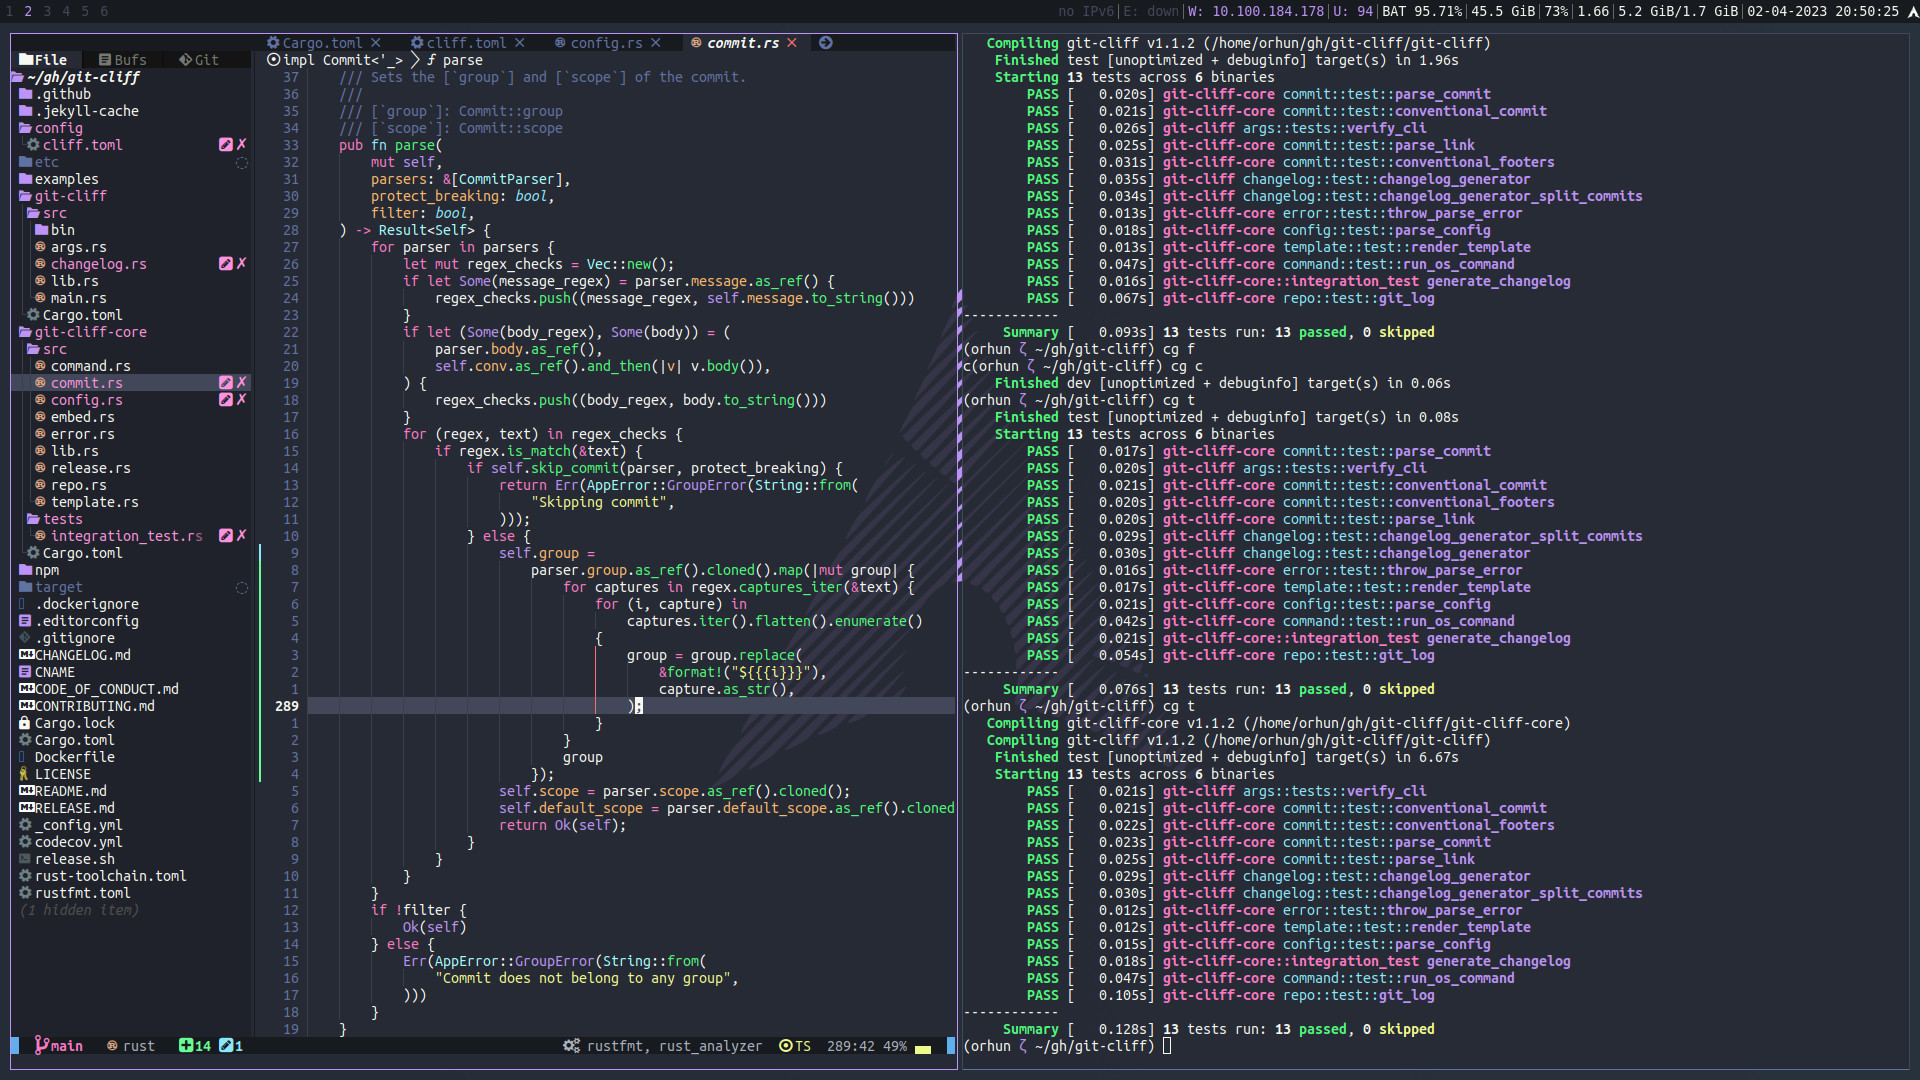Click the main git branch indicator
This screenshot has height=1080, width=1920.
pyautogui.click(x=59, y=1046)
